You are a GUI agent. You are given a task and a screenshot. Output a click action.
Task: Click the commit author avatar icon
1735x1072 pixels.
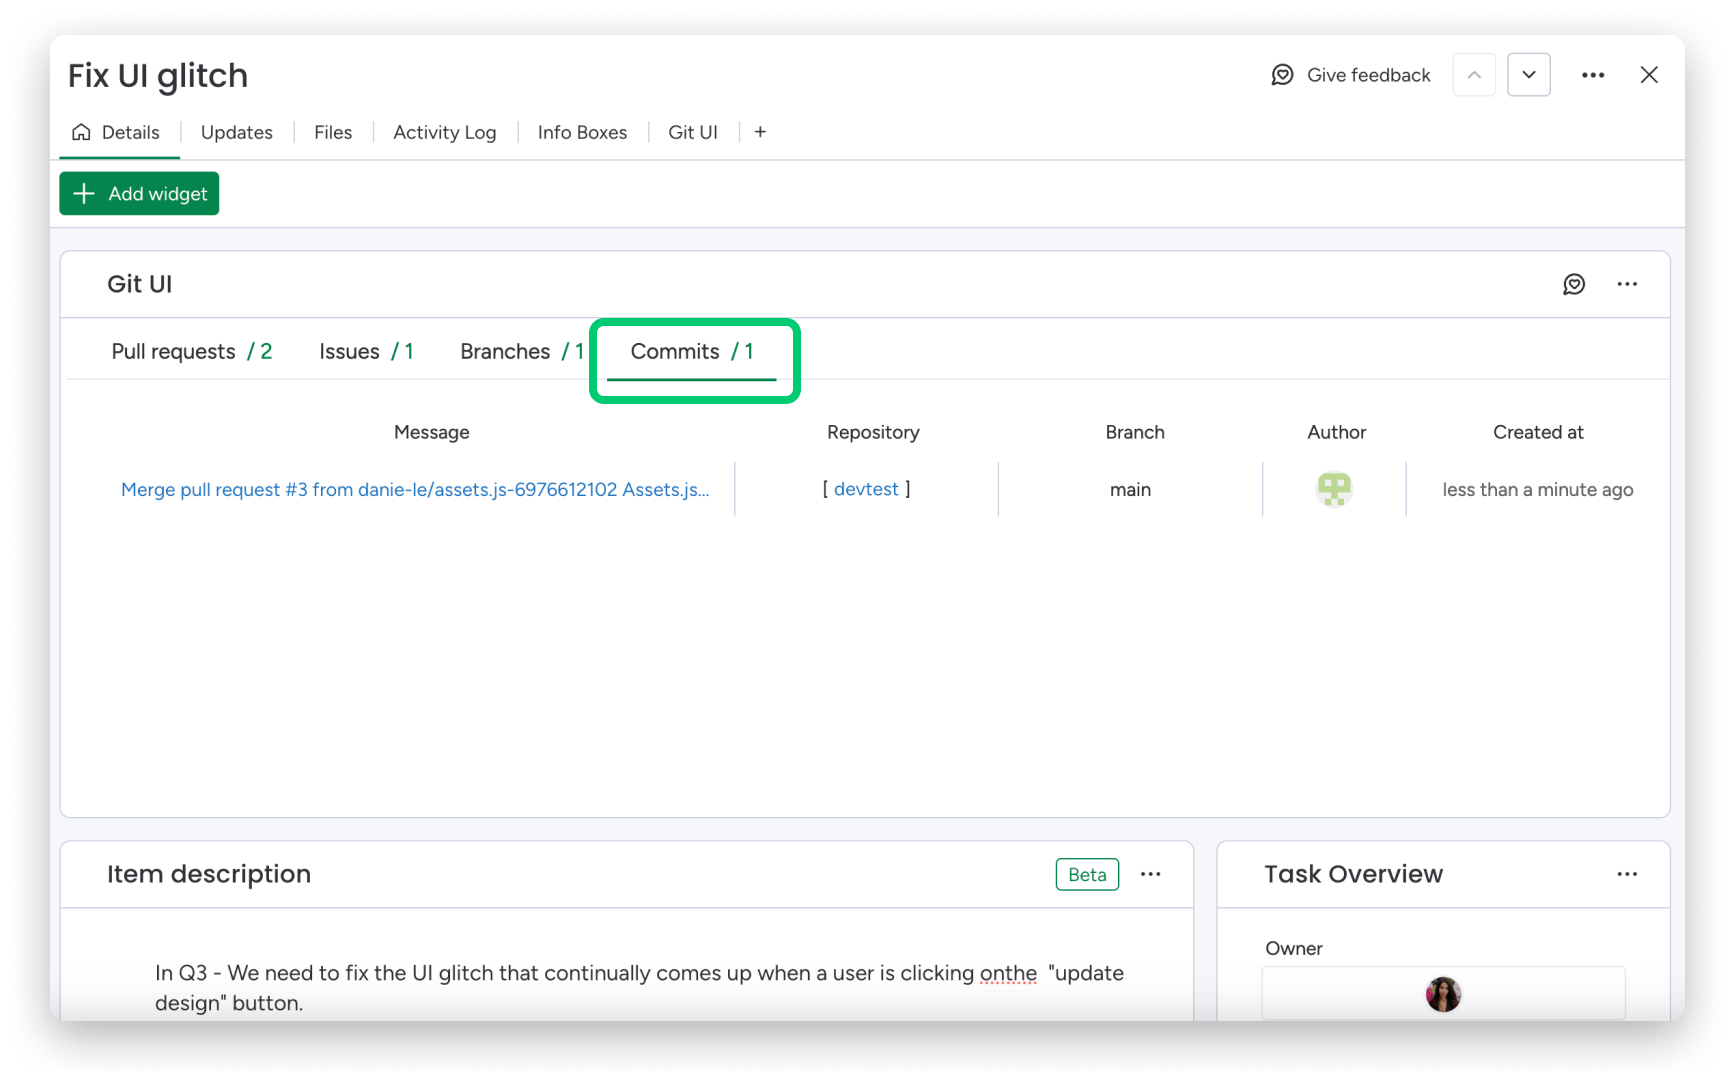tap(1335, 489)
